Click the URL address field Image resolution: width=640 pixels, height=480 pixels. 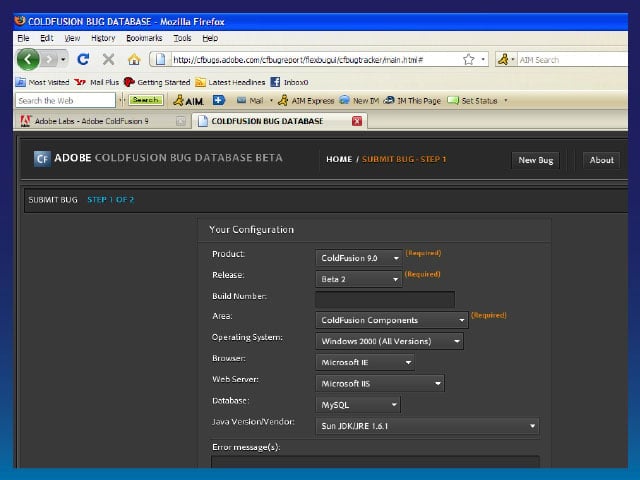pos(315,60)
